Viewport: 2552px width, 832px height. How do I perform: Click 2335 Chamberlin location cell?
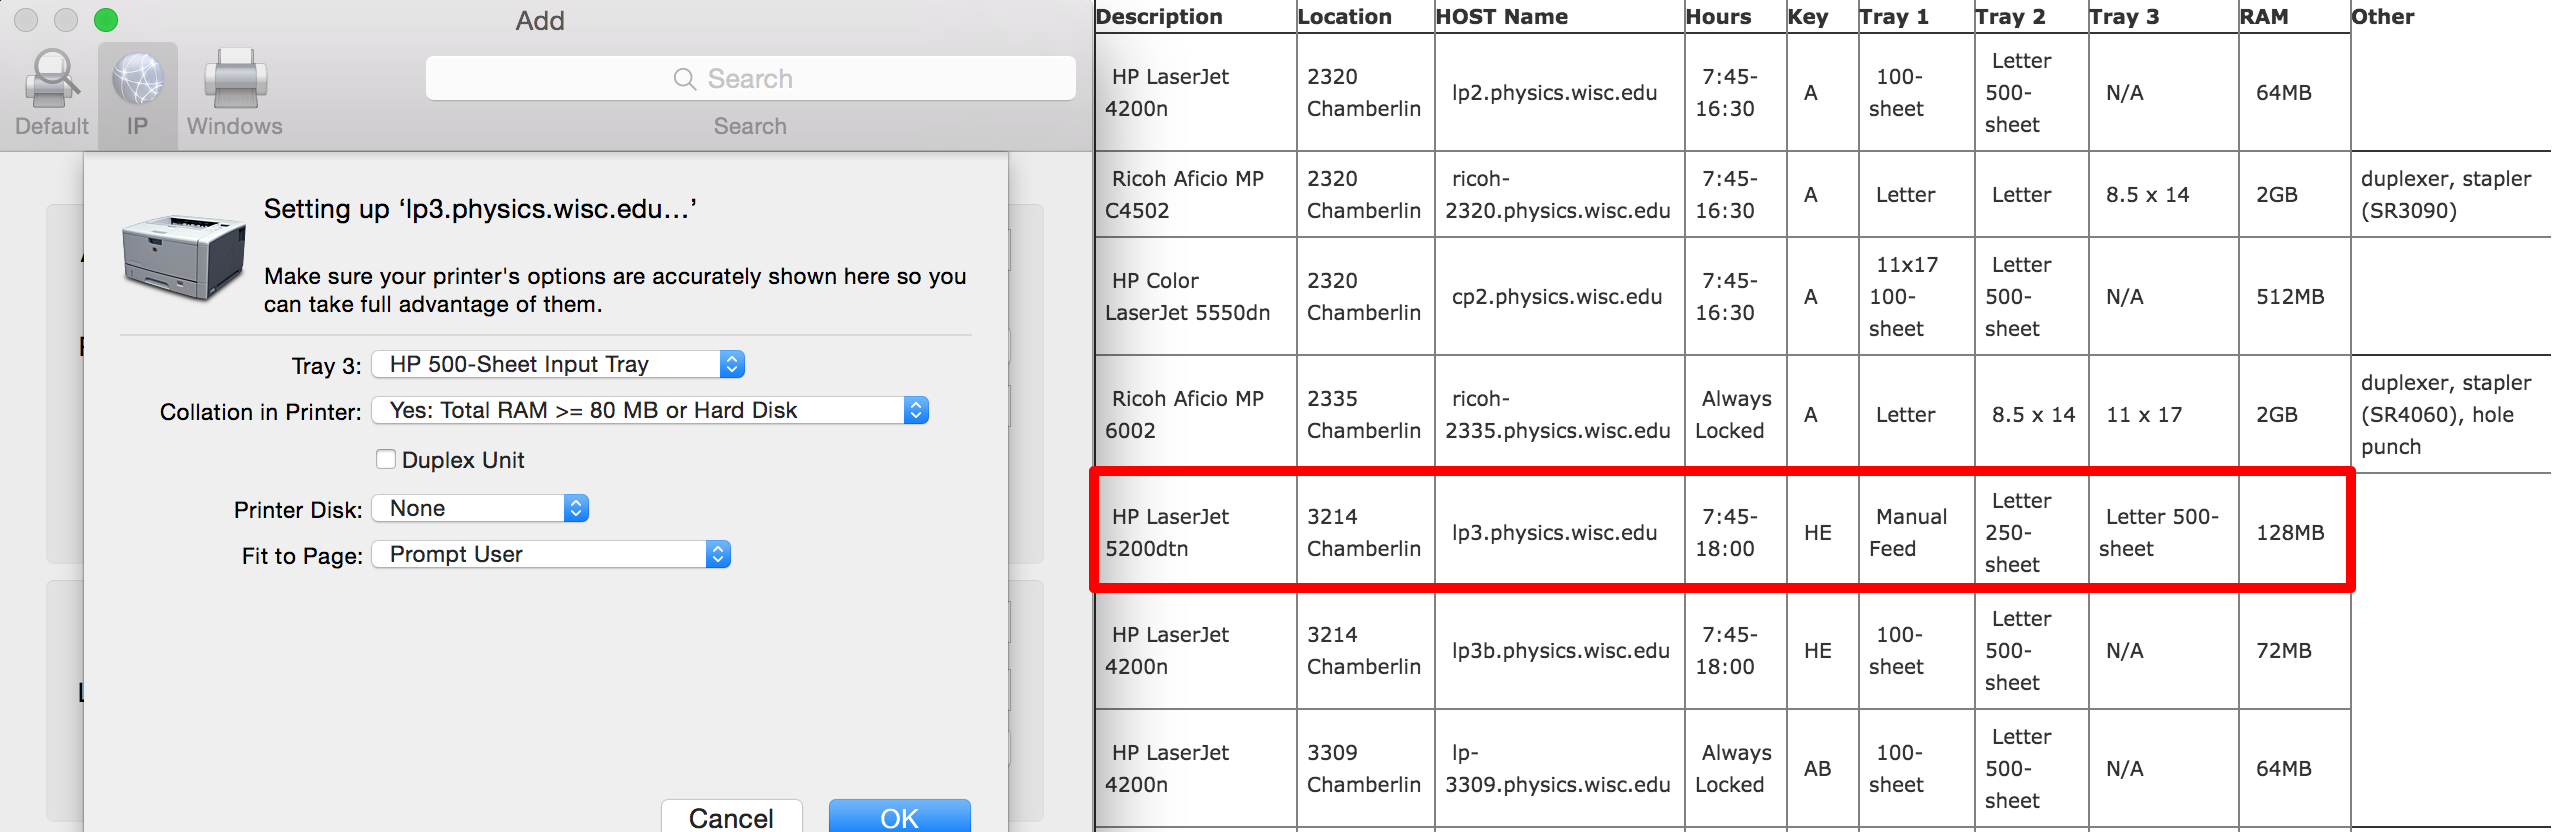coord(1365,414)
